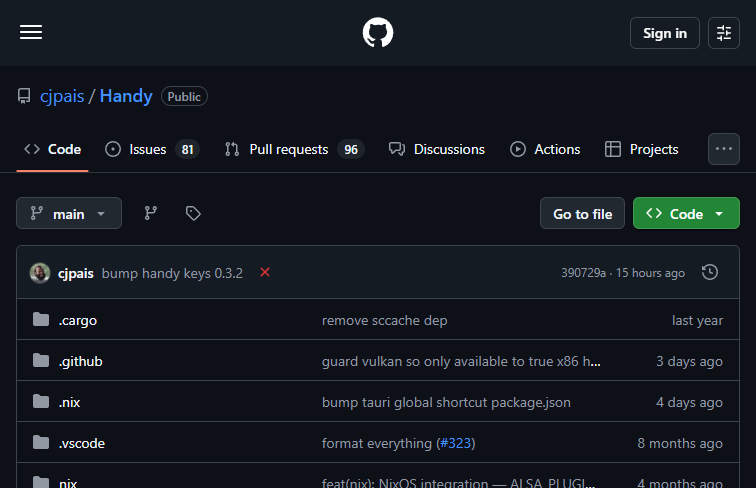Show more repository tabs via ellipsis
This screenshot has width=756, height=488.
[724, 149]
